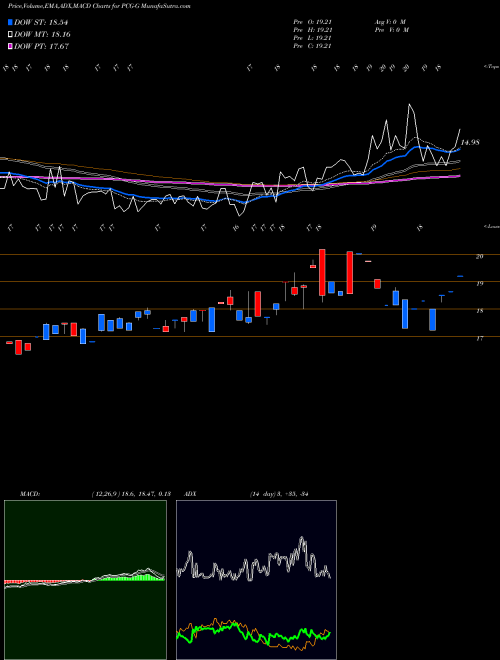This screenshot has height=660, width=500.
Task: Click the 'ADX' panel heading
Action: click(x=190, y=494)
